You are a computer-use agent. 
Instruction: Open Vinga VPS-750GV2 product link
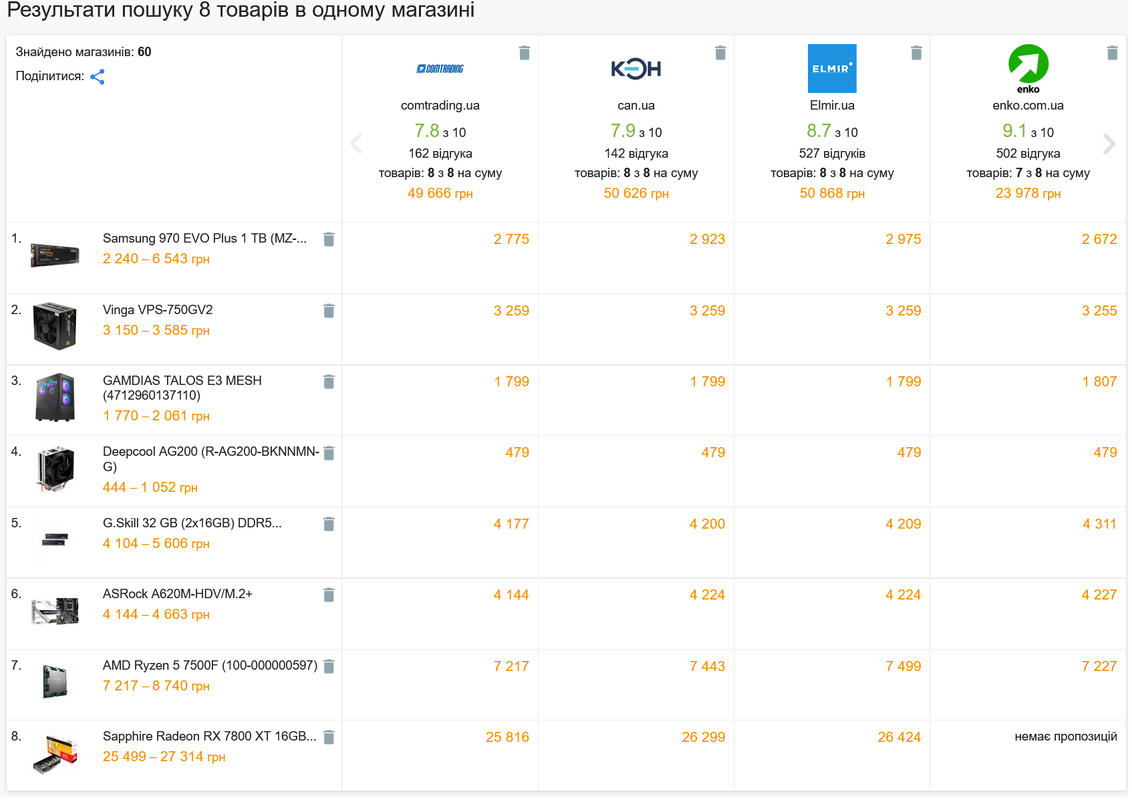click(x=158, y=310)
